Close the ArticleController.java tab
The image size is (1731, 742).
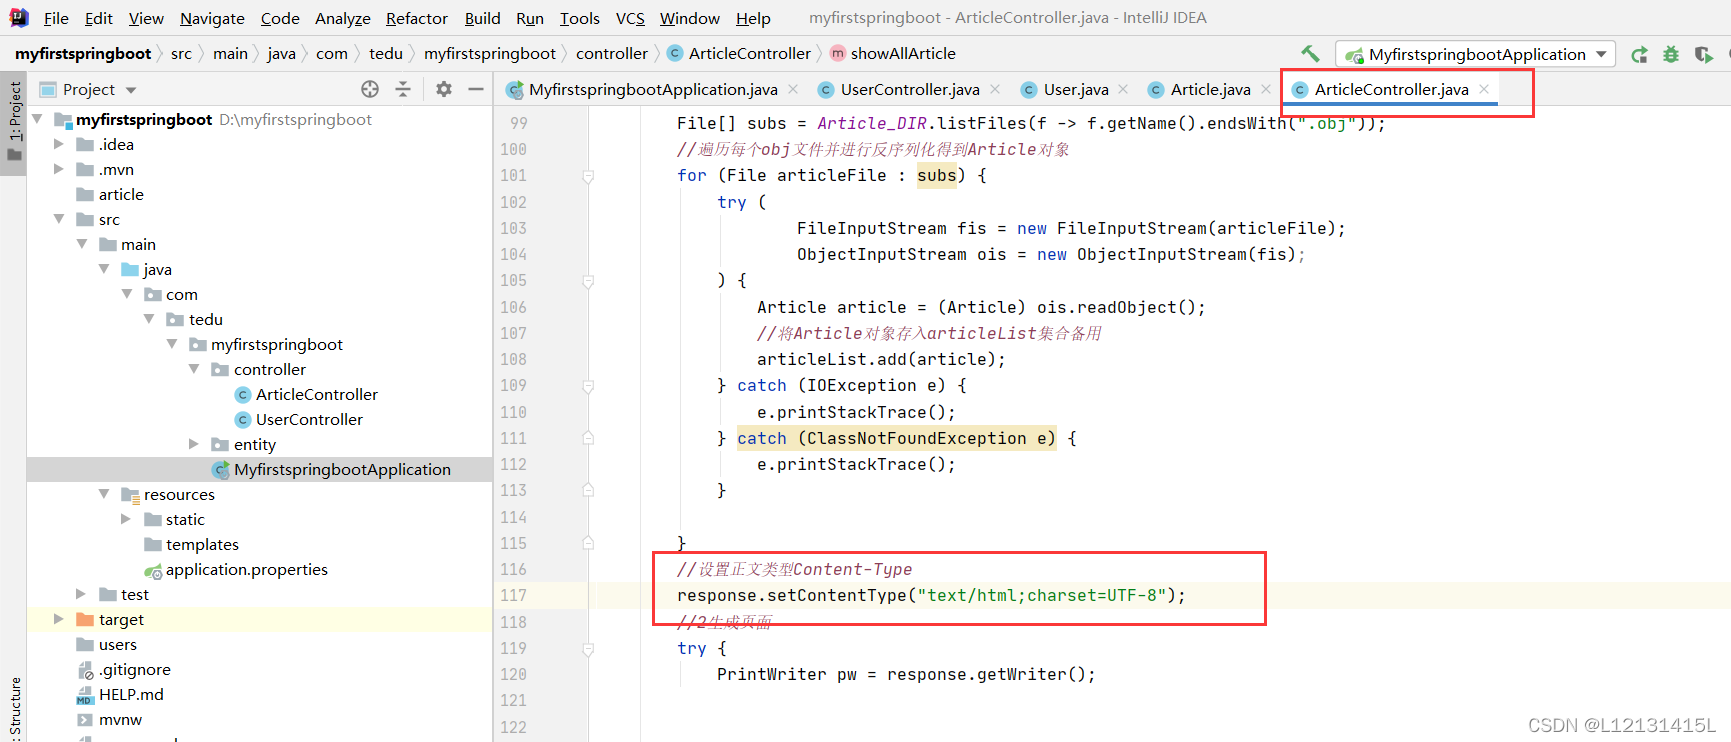[x=1485, y=89]
